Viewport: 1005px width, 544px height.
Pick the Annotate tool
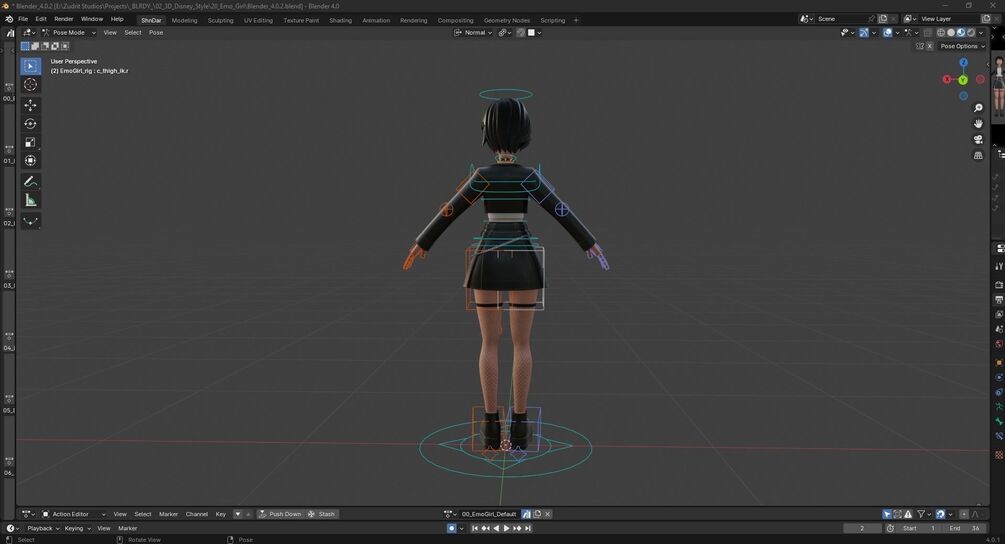tap(30, 182)
